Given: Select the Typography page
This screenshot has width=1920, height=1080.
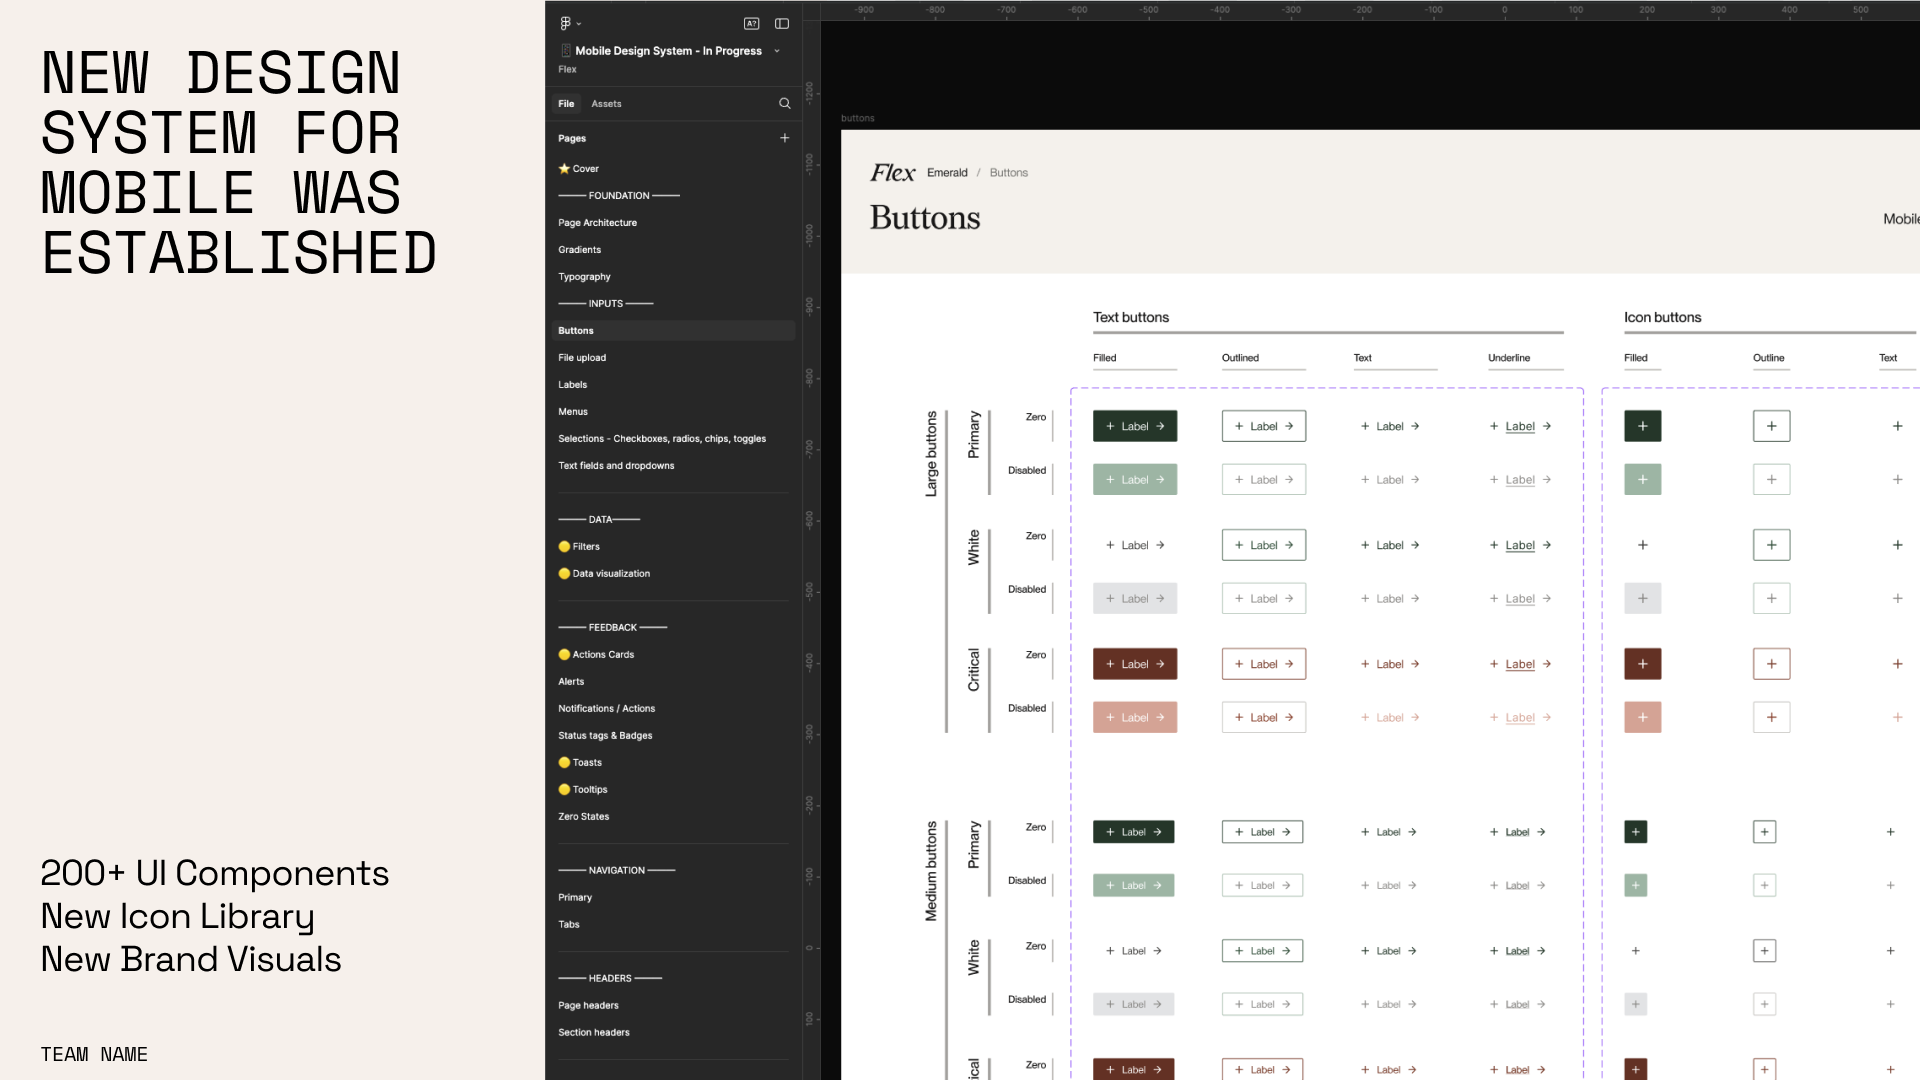Looking at the screenshot, I should point(584,276).
